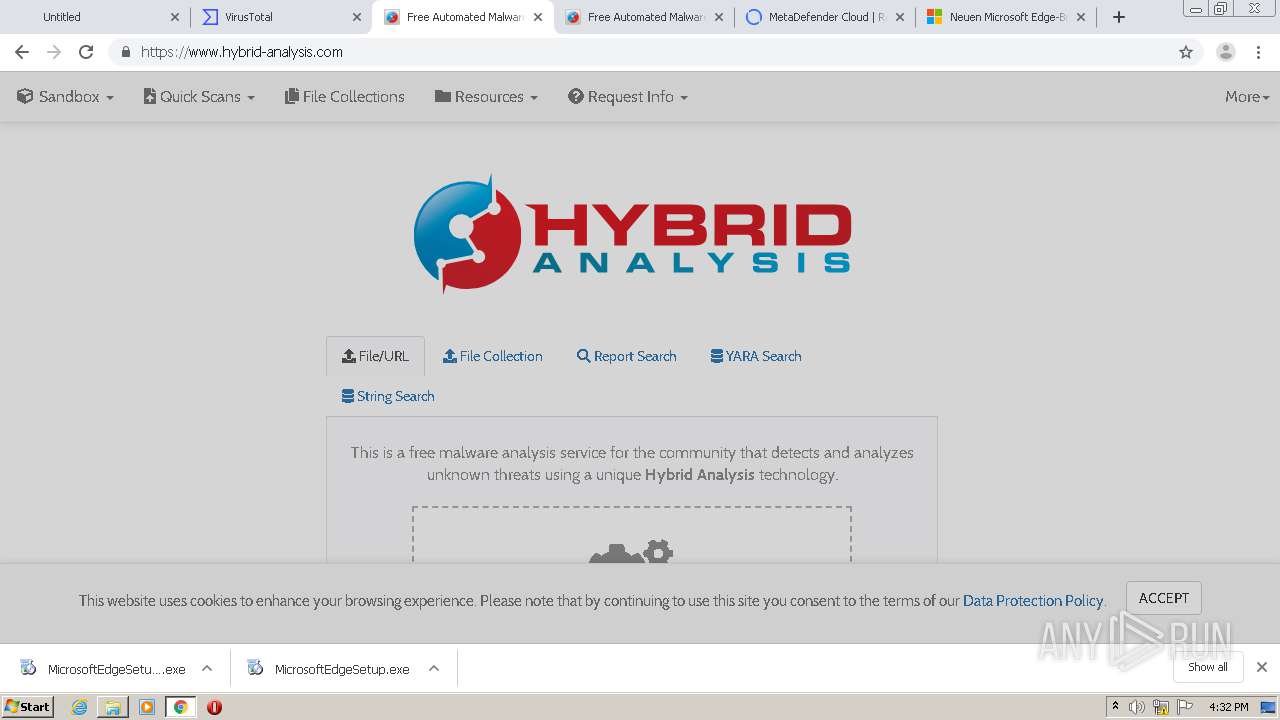Screen dimensions: 1280x720
Task: Open the Data Protection Policy link
Action: click(x=1033, y=601)
